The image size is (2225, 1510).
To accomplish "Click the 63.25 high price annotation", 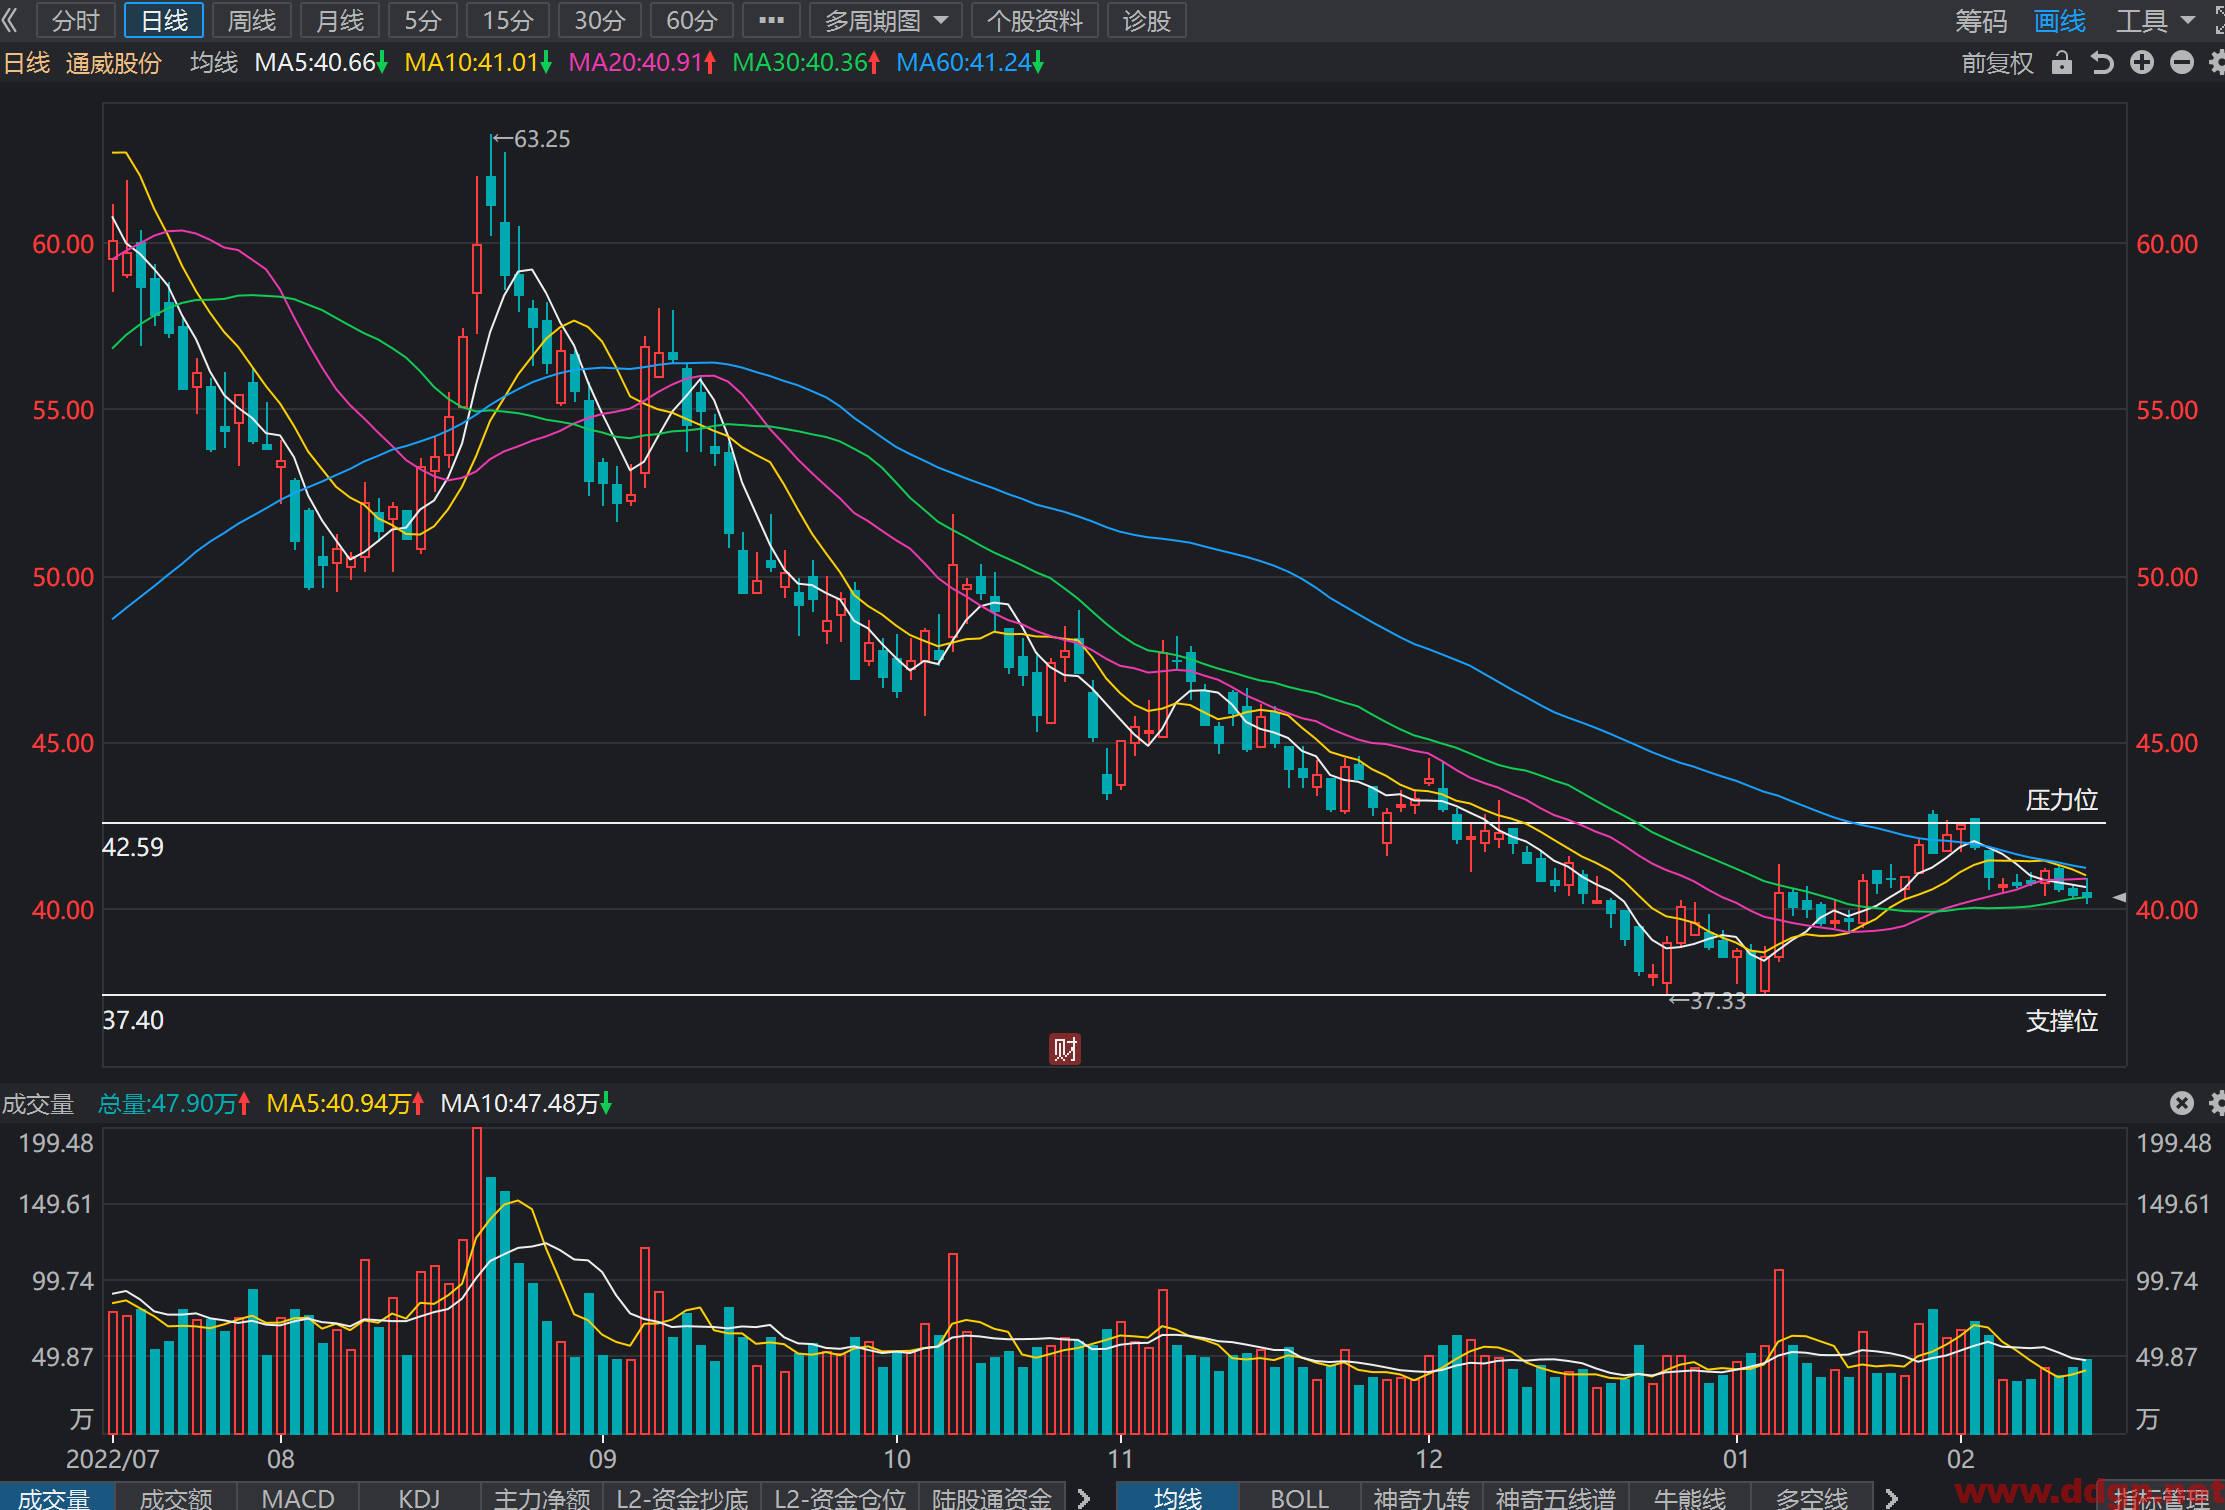I will coord(533,139).
